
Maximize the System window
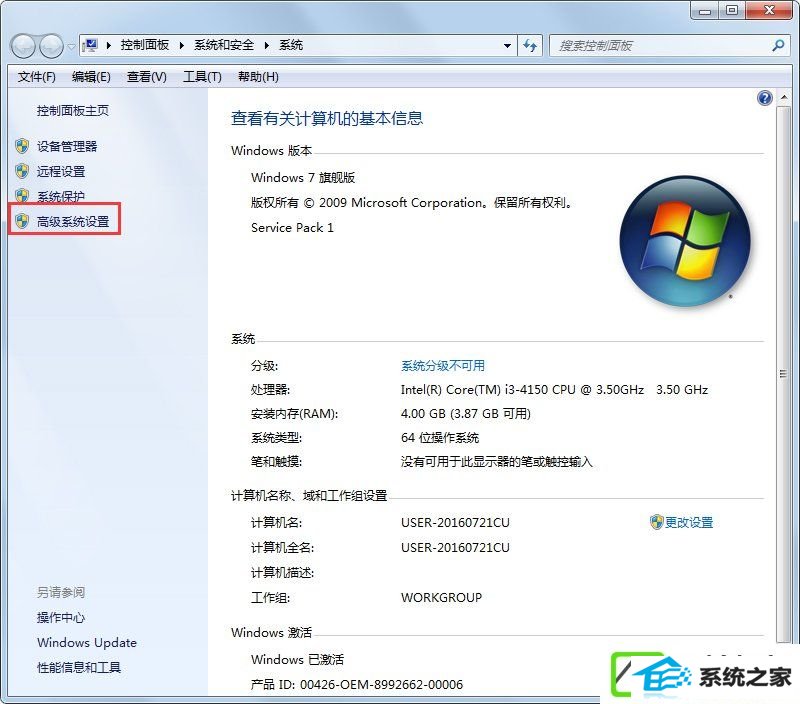click(732, 11)
